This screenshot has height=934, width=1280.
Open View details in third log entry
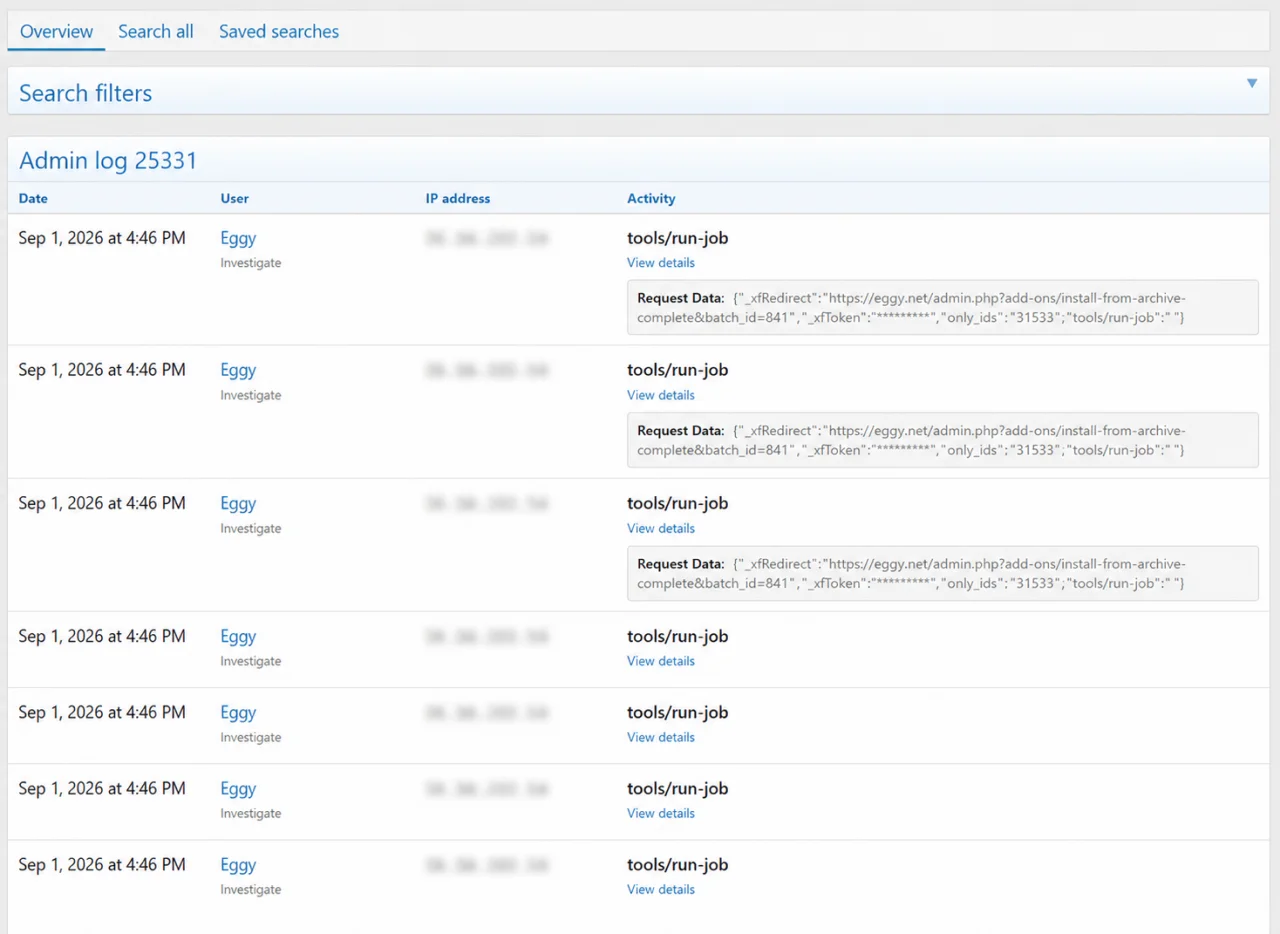tap(661, 528)
